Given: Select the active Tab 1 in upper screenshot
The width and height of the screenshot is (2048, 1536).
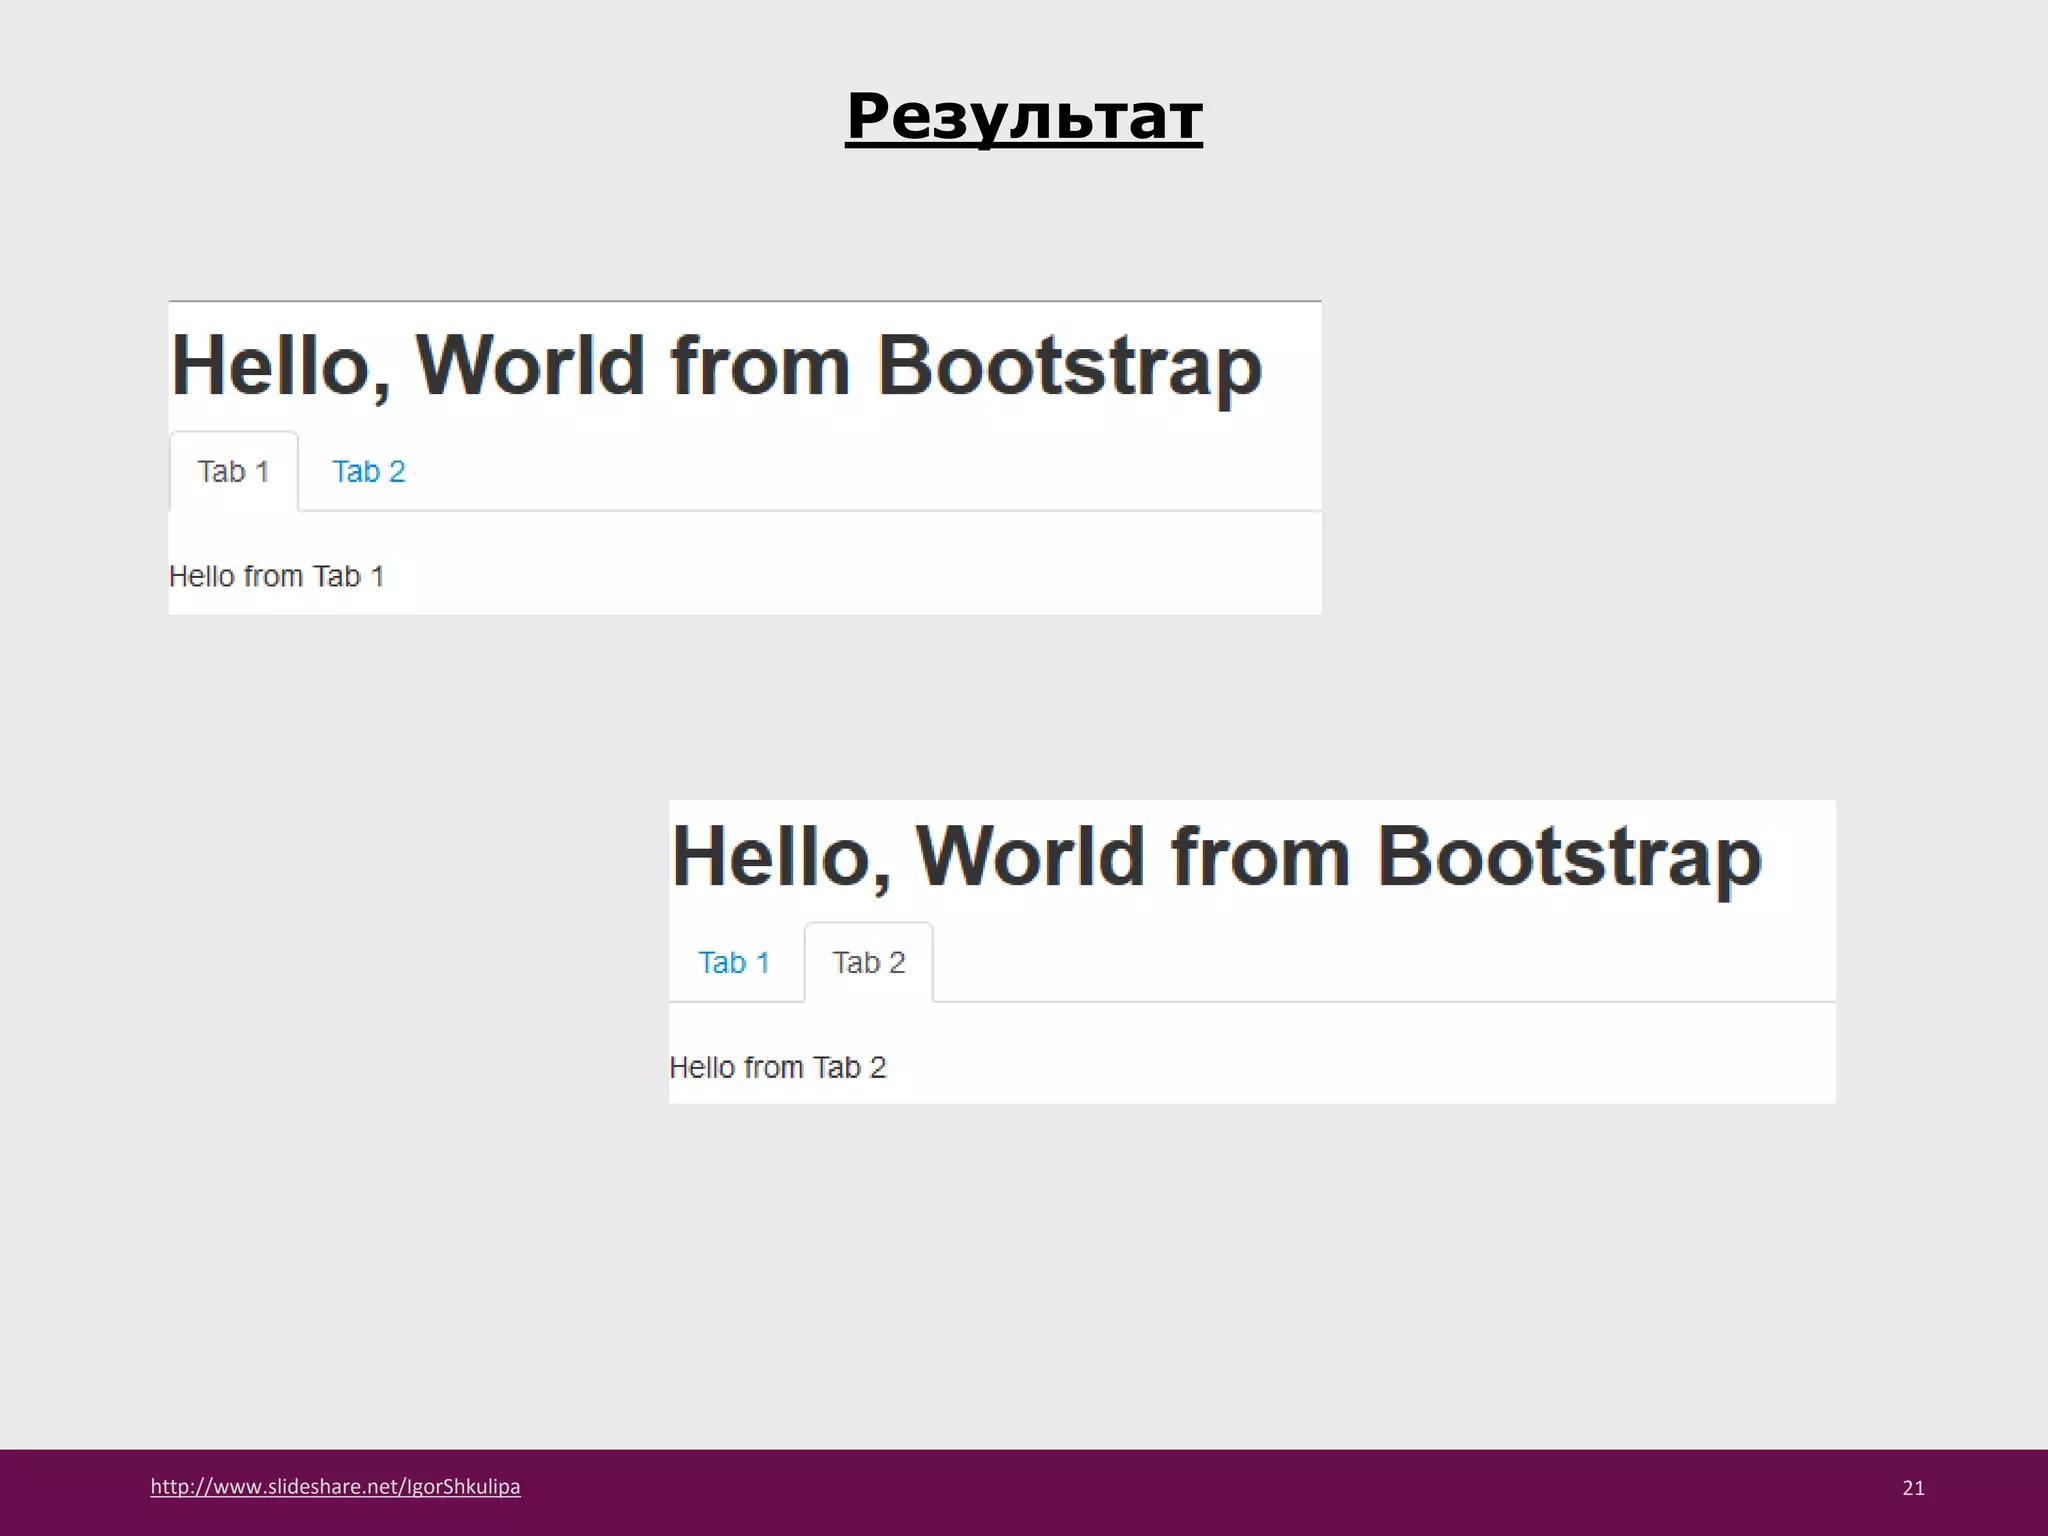Looking at the screenshot, I should [234, 471].
